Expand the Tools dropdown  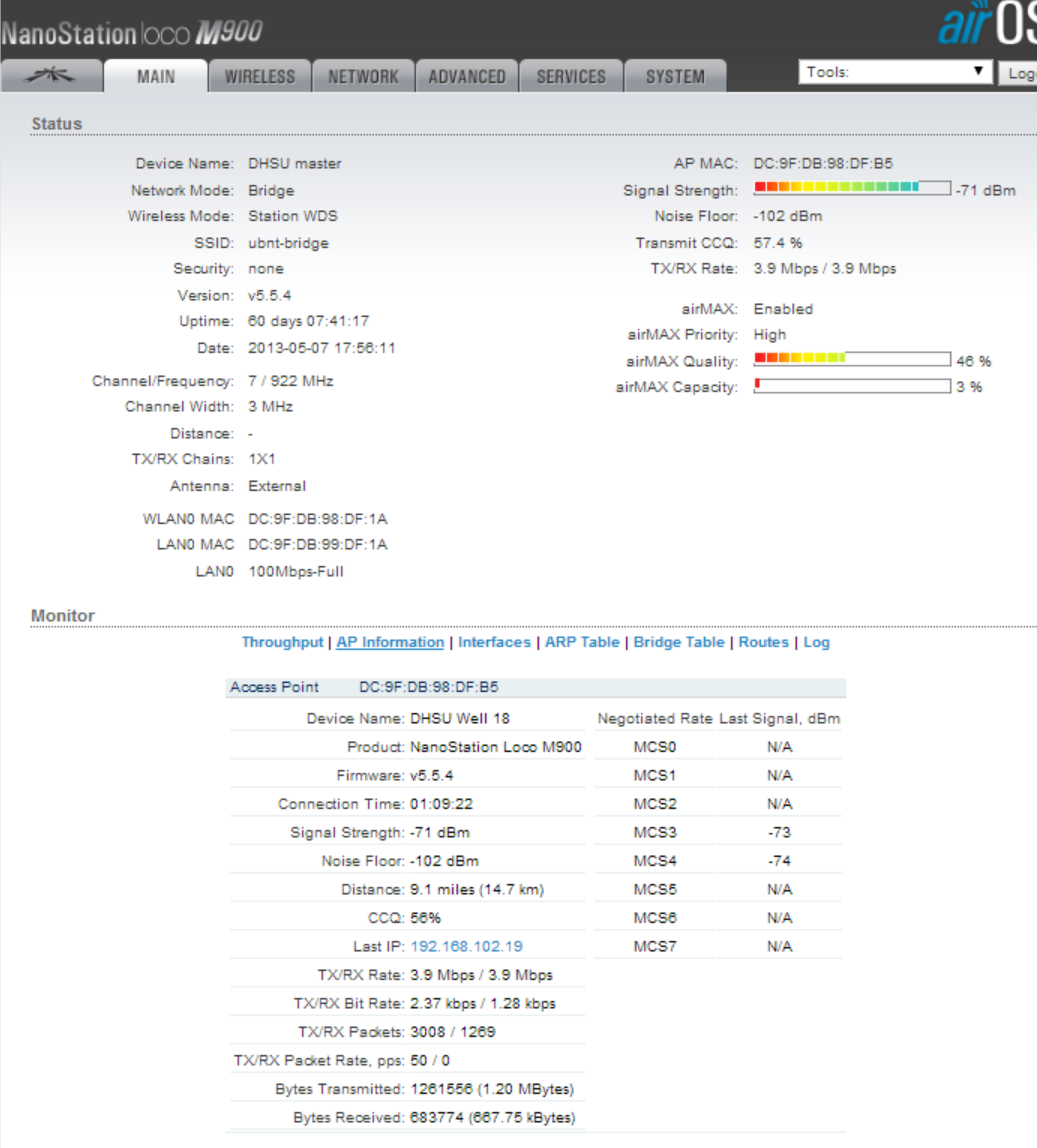[x=895, y=72]
